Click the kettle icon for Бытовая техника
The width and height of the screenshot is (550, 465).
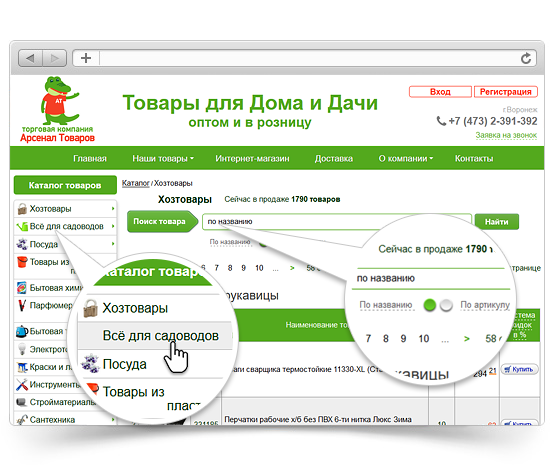tap(22, 331)
